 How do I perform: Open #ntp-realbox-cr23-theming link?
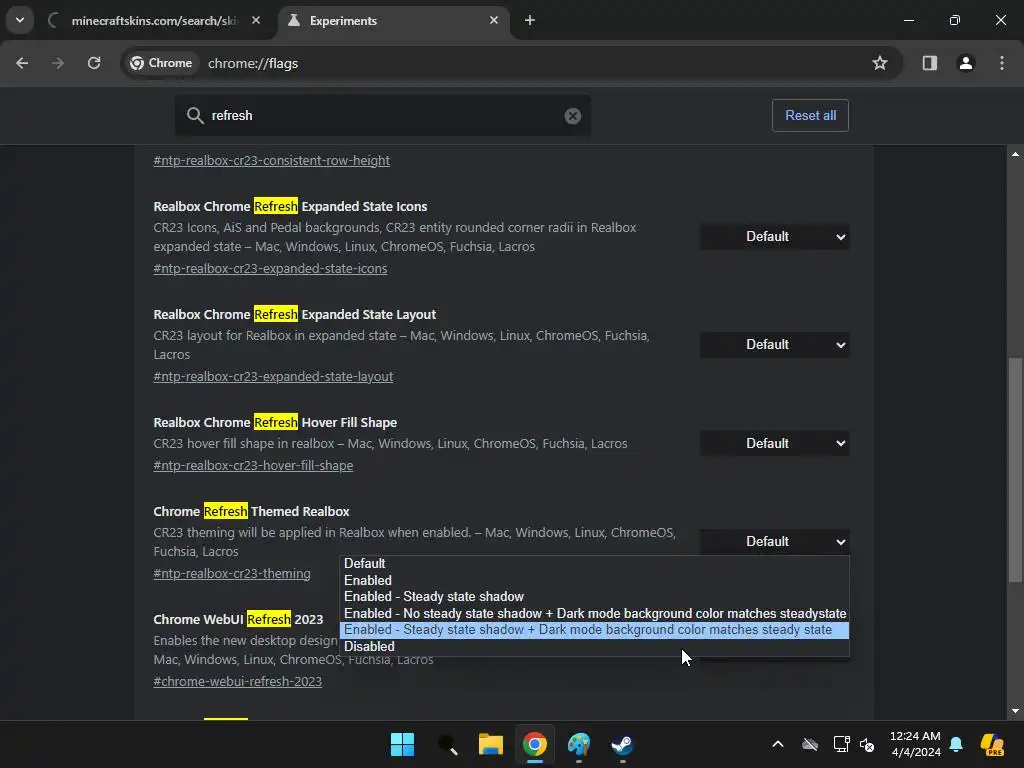pyautogui.click(x=232, y=574)
